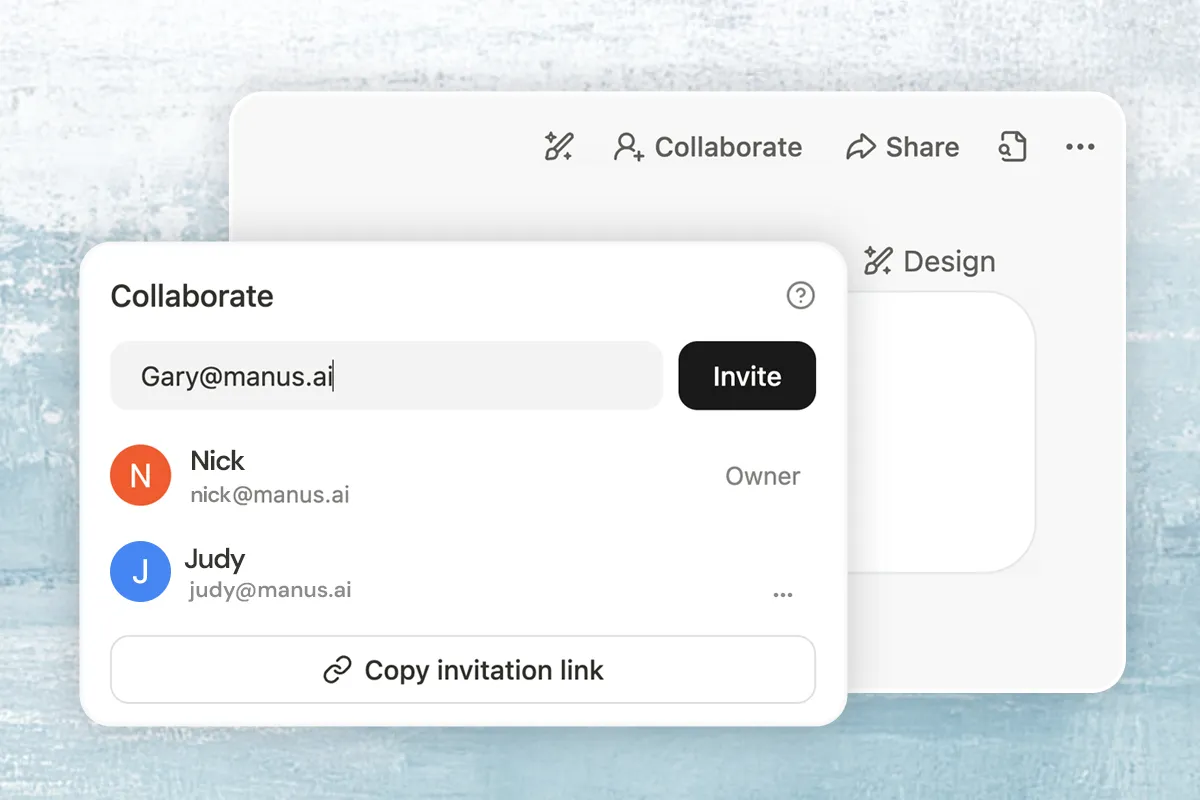Click the nick@manus.ai email address
The image size is (1200, 800).
point(270,495)
